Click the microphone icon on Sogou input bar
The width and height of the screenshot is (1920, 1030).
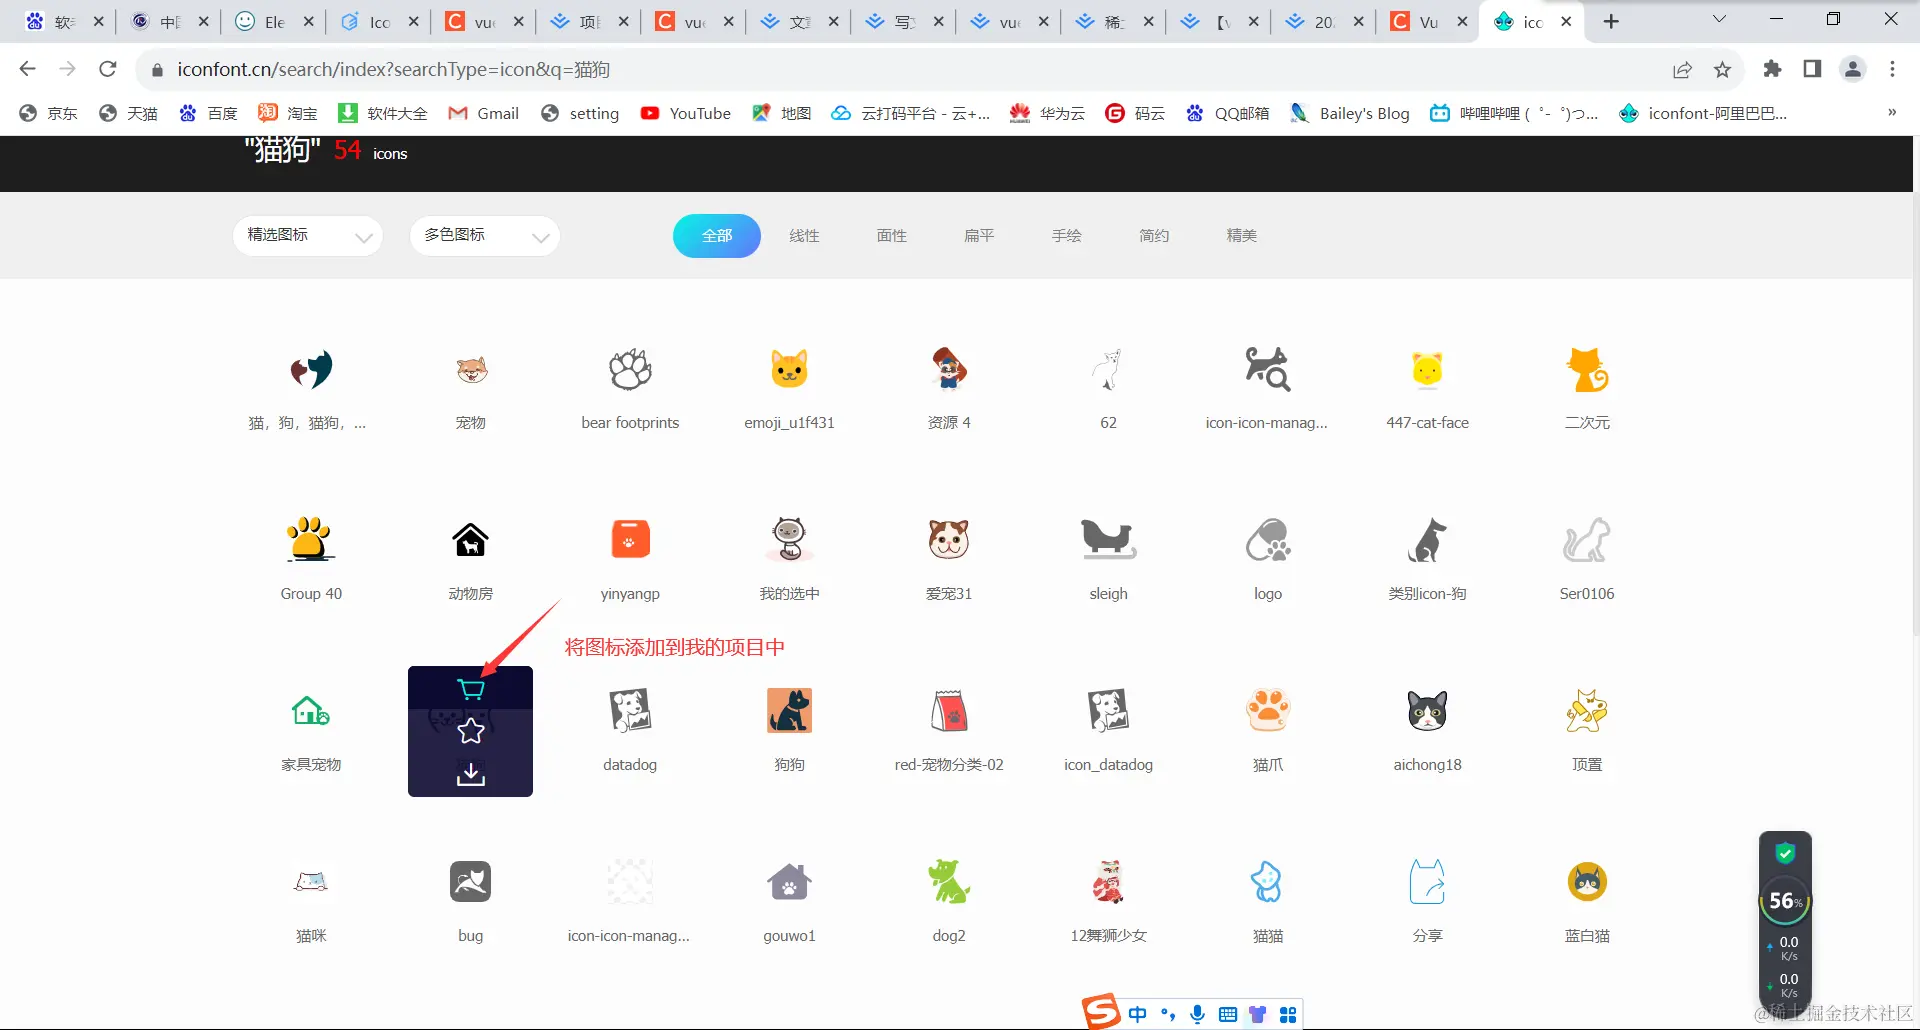tap(1198, 1013)
